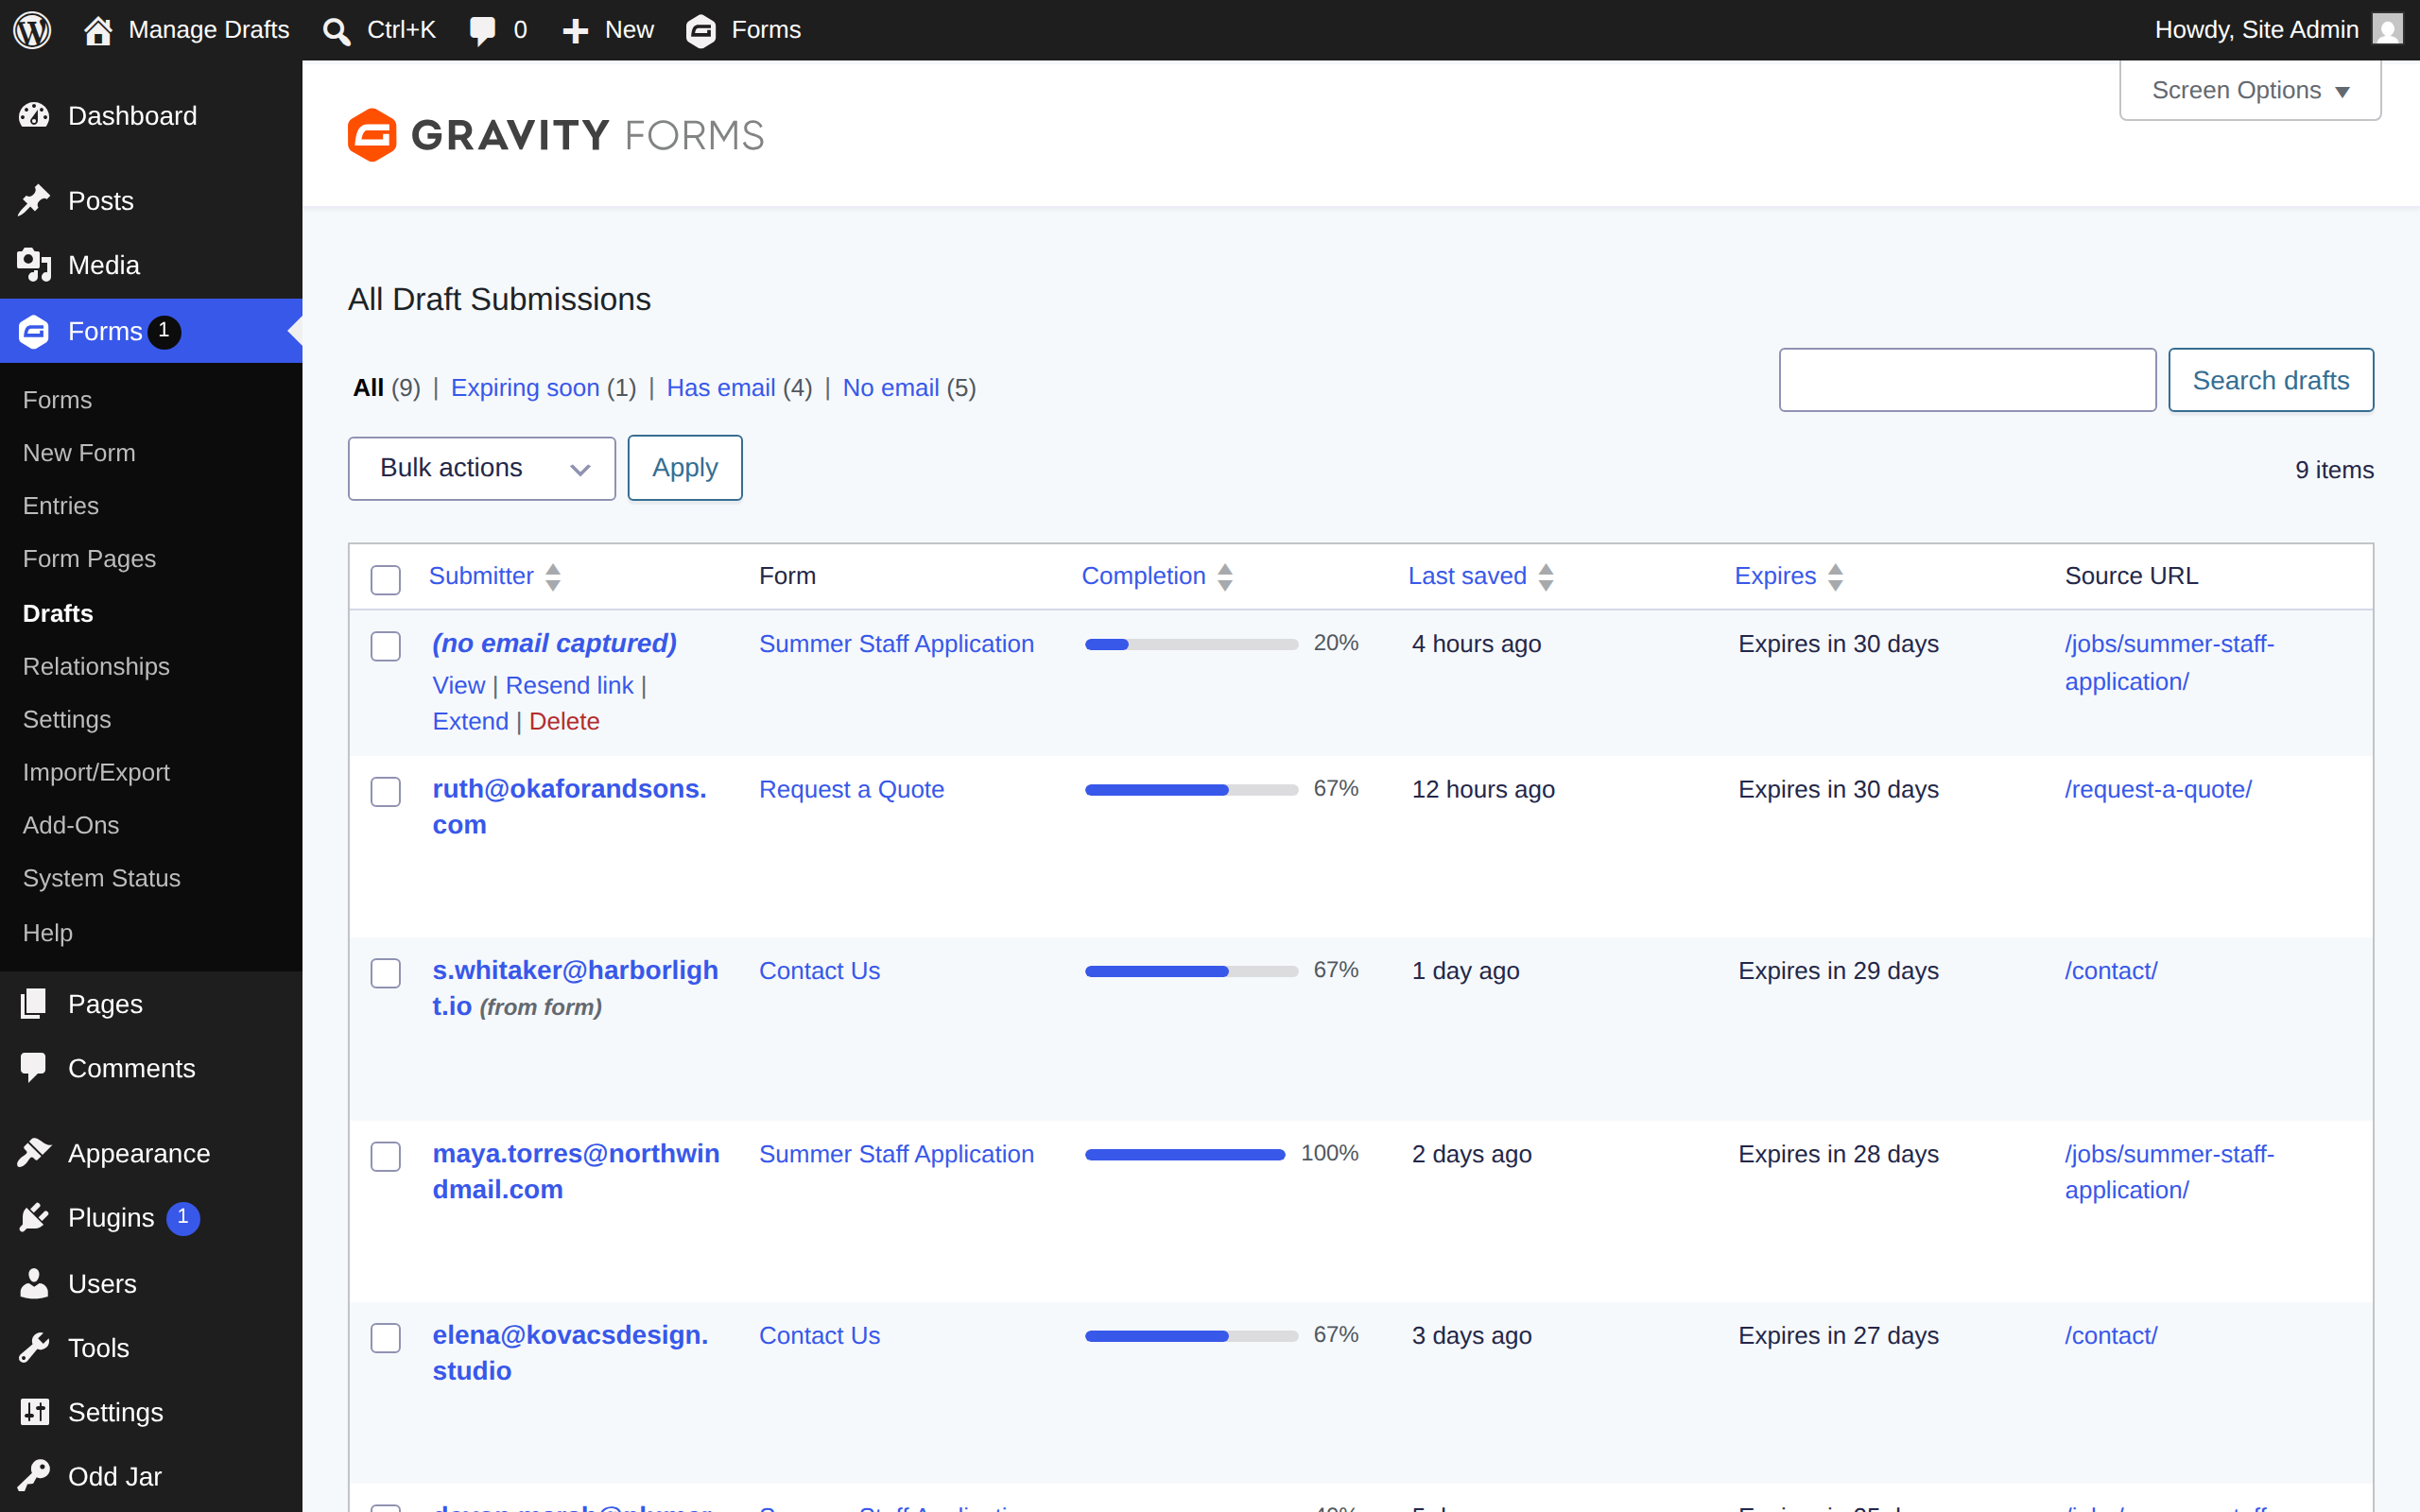
Task: Filter drafts by Has email
Action: (720, 388)
